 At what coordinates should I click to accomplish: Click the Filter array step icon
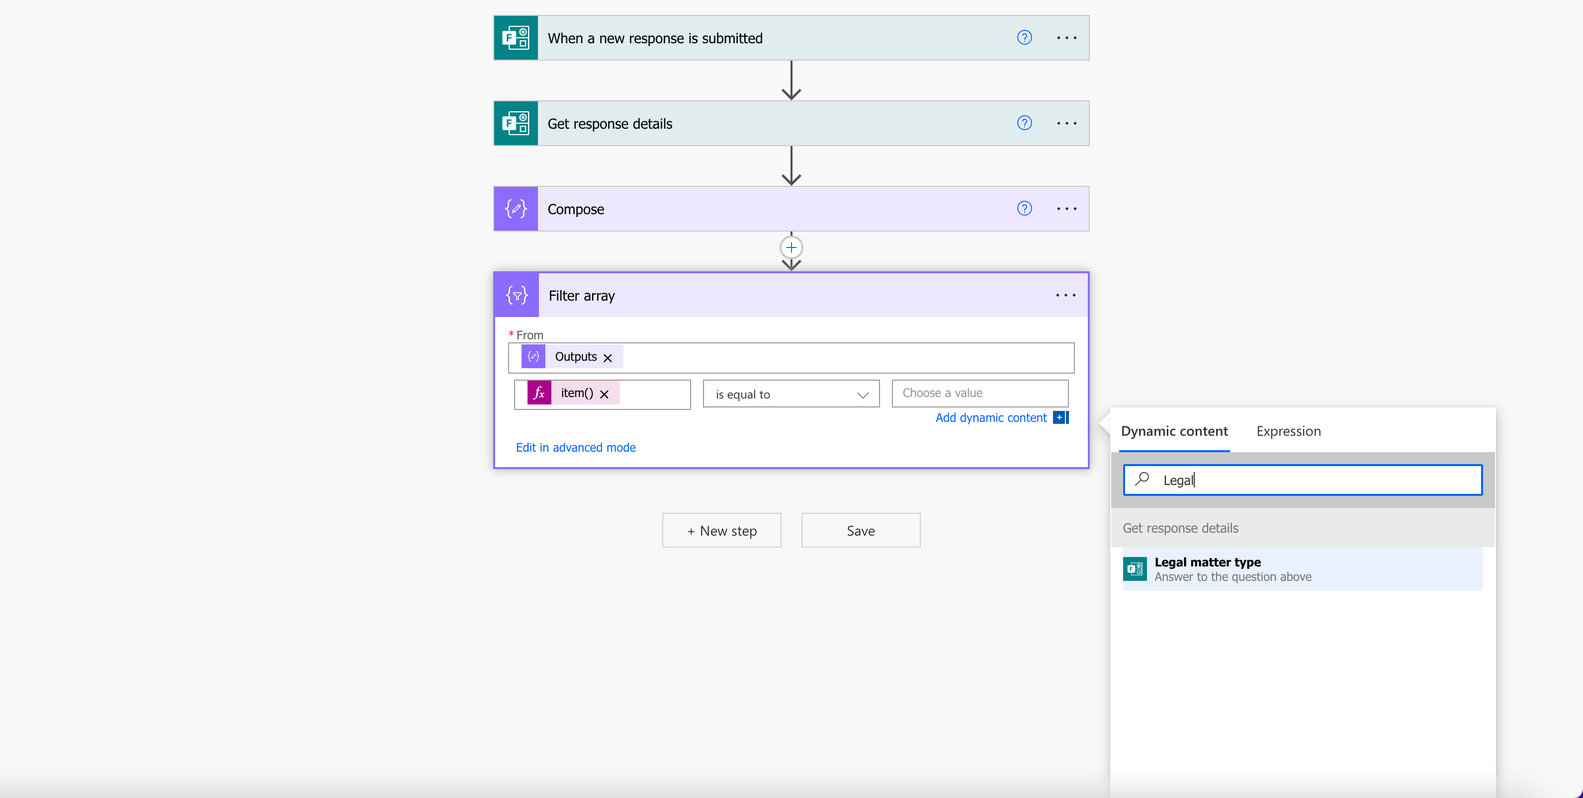517,295
